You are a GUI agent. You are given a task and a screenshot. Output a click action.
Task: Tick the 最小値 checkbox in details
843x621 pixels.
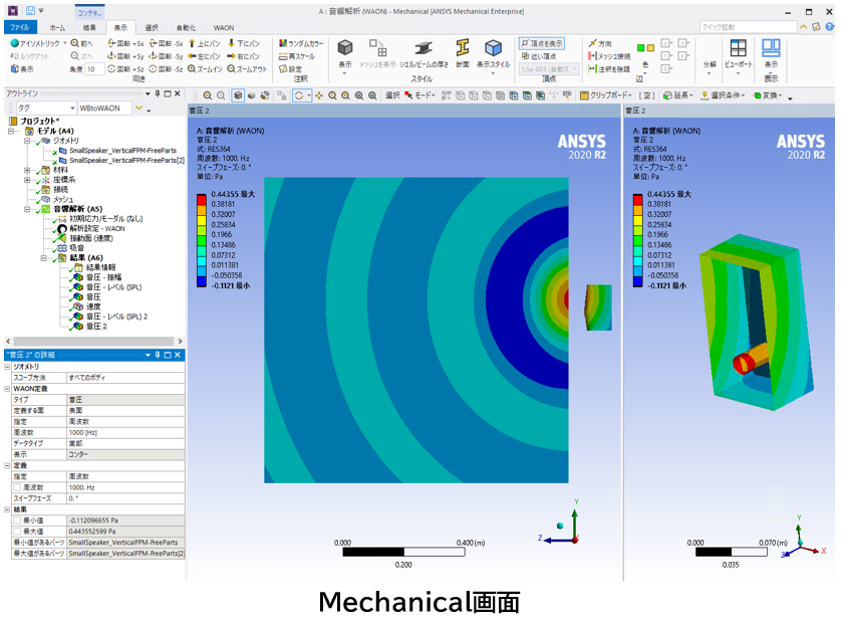click(x=17, y=520)
